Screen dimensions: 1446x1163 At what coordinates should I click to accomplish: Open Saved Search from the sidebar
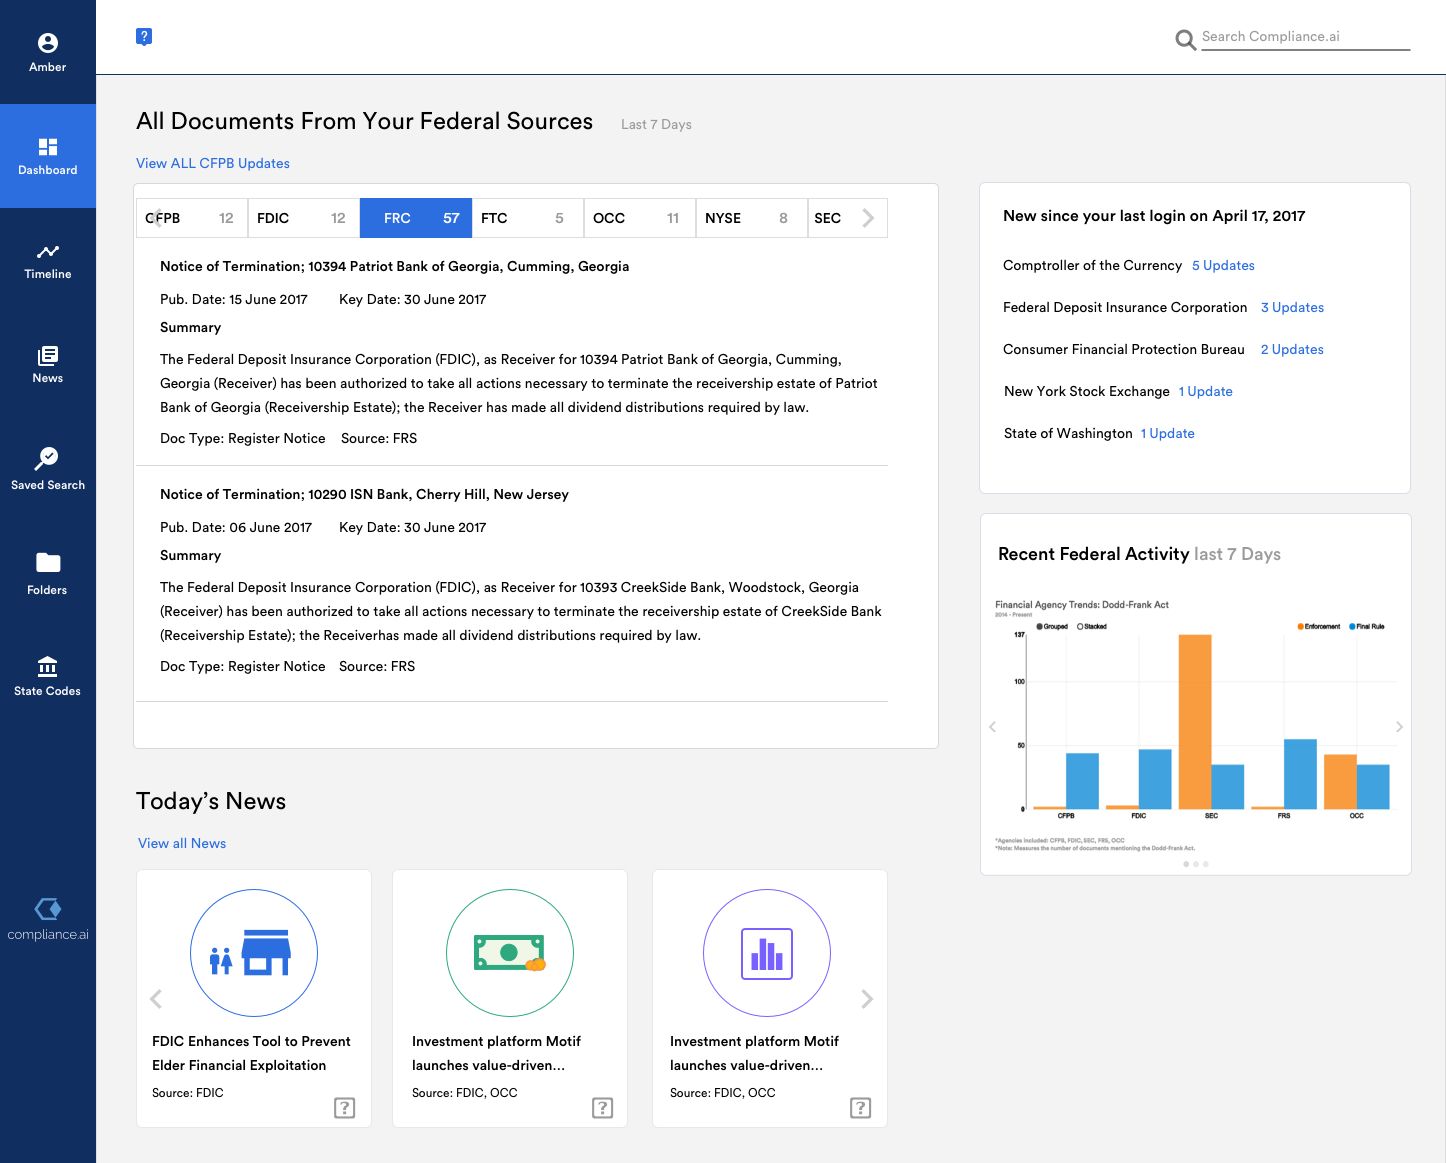point(48,469)
